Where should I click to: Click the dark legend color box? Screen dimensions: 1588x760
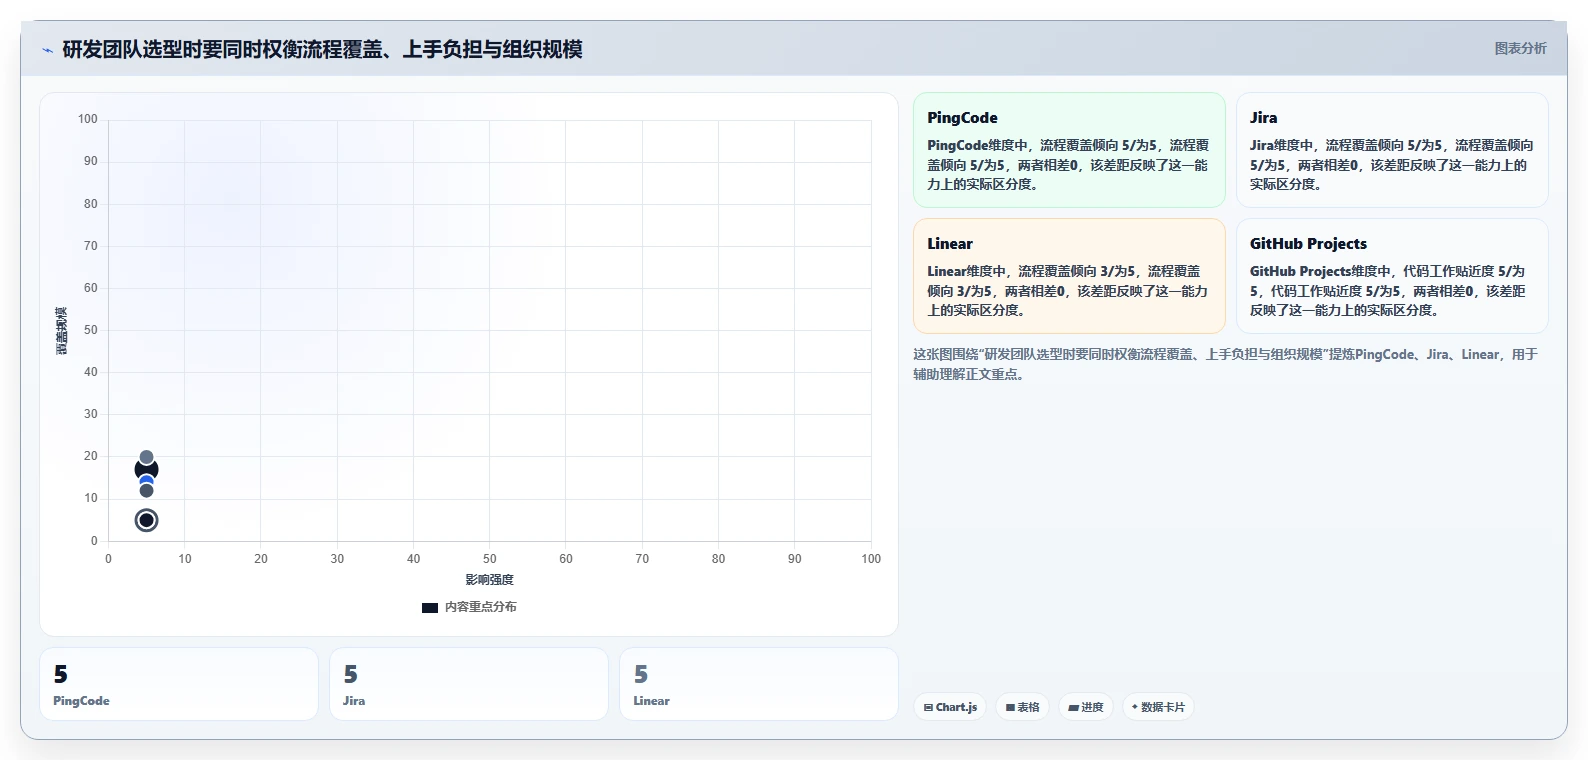(x=430, y=607)
